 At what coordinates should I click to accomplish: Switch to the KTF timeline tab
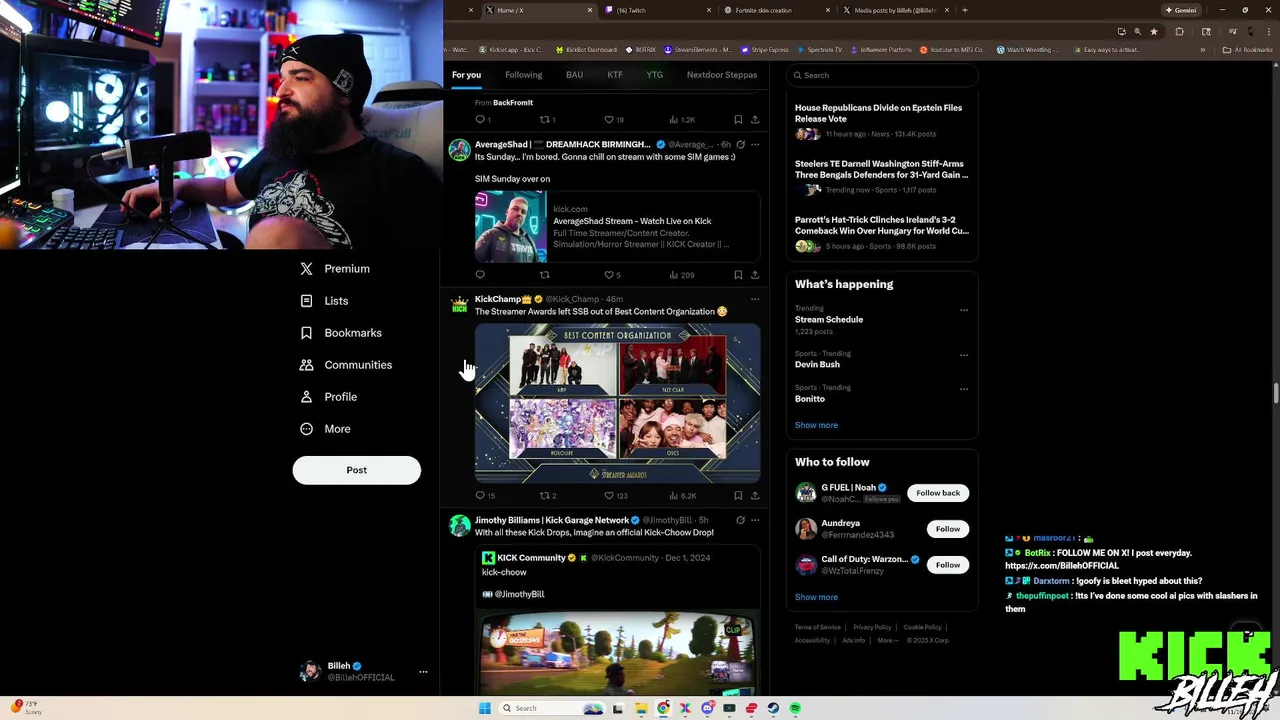point(615,75)
